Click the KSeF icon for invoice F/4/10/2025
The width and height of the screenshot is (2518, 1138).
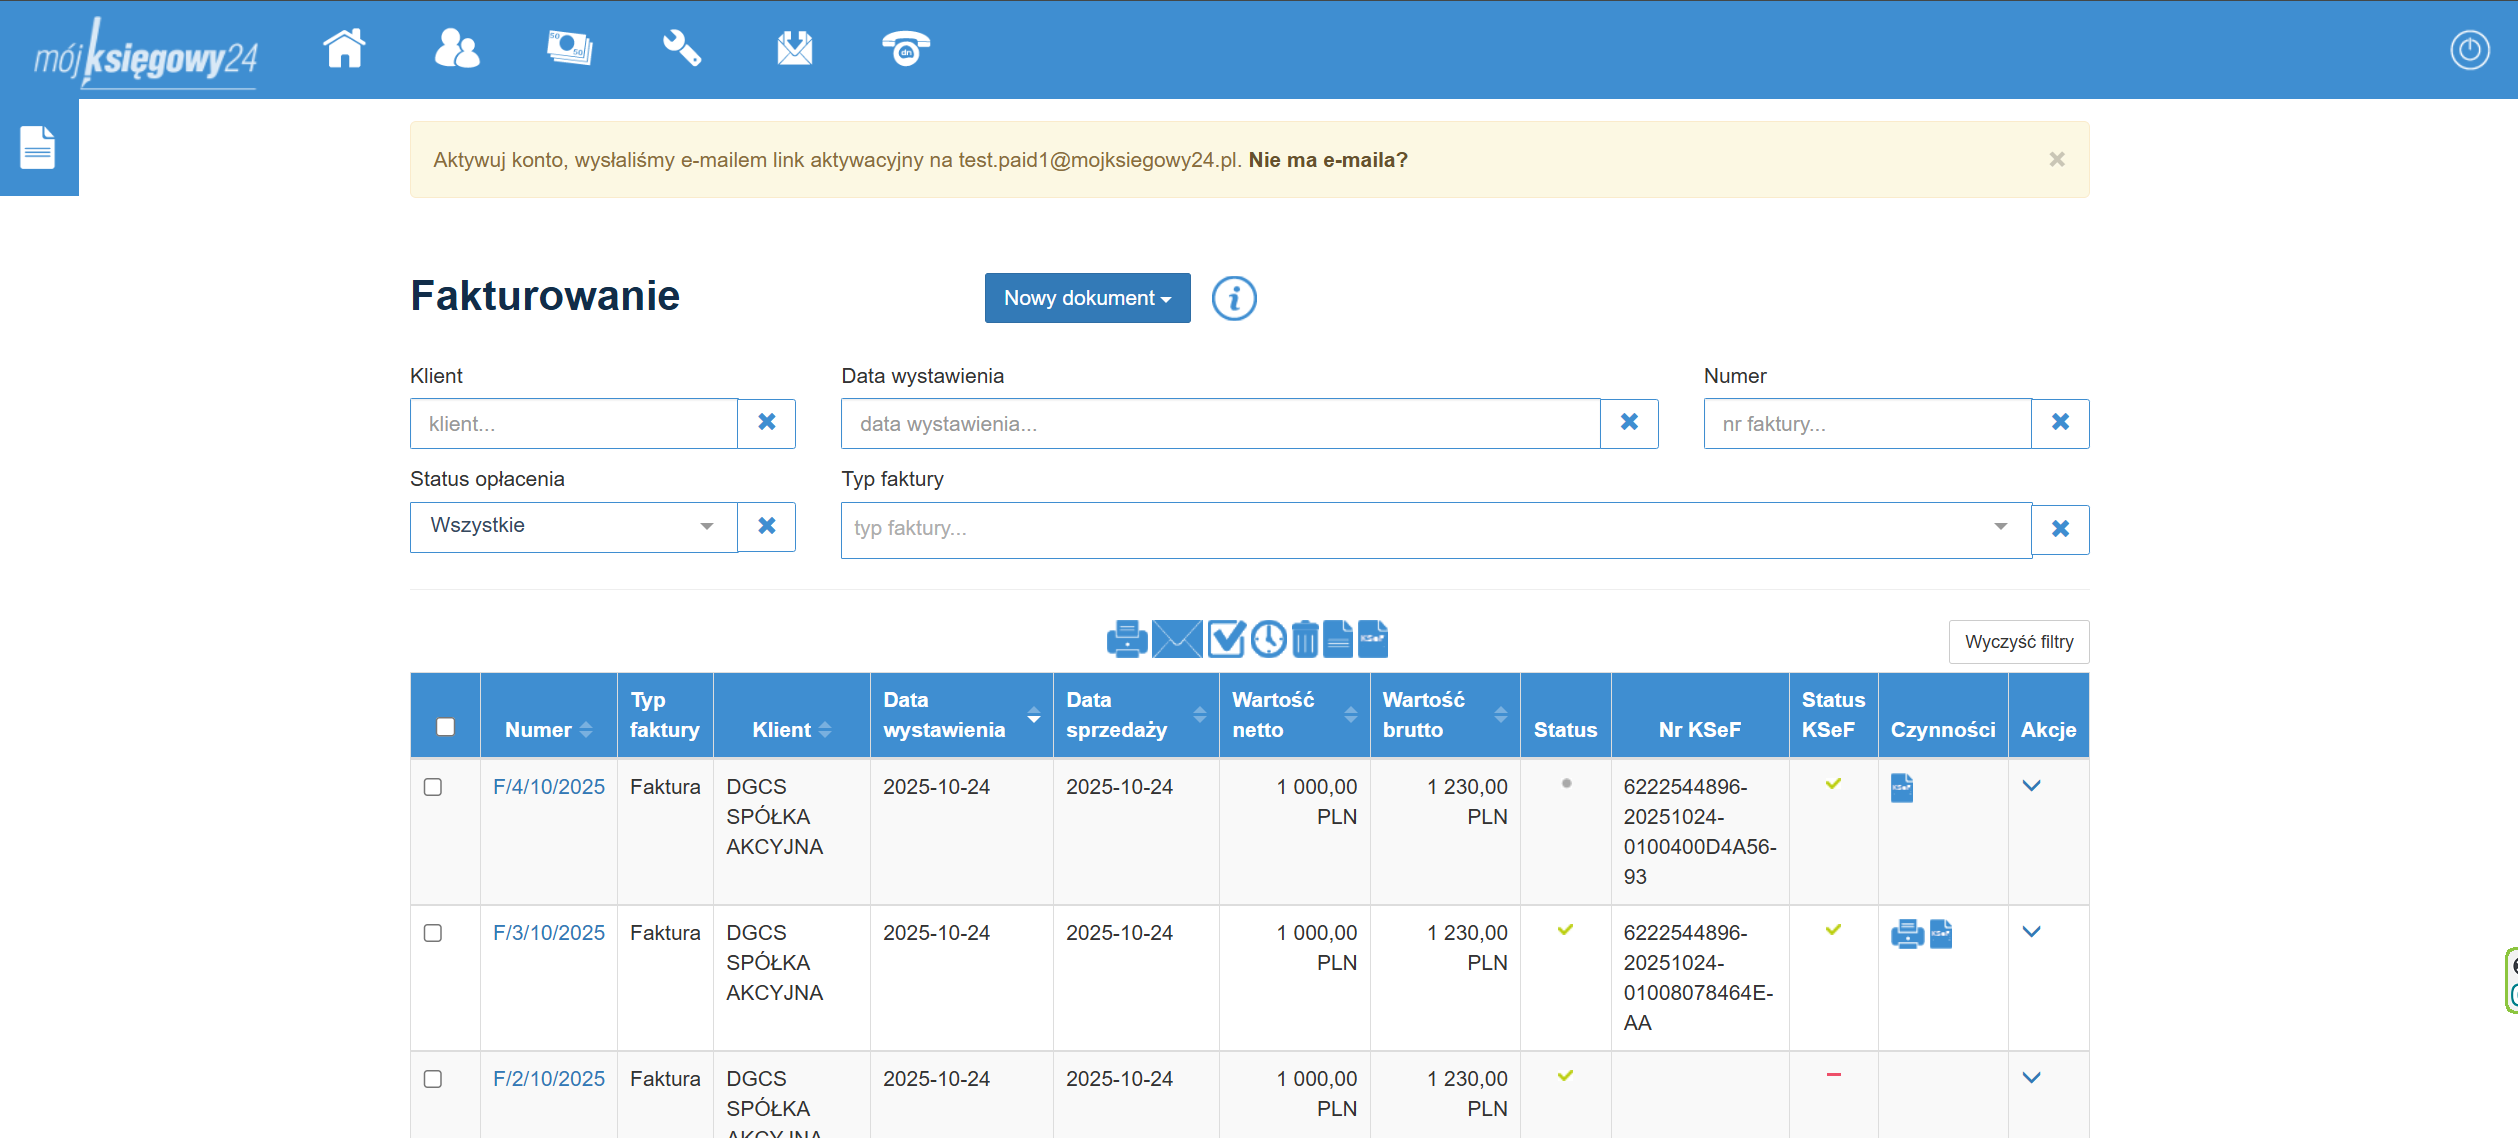1903,788
